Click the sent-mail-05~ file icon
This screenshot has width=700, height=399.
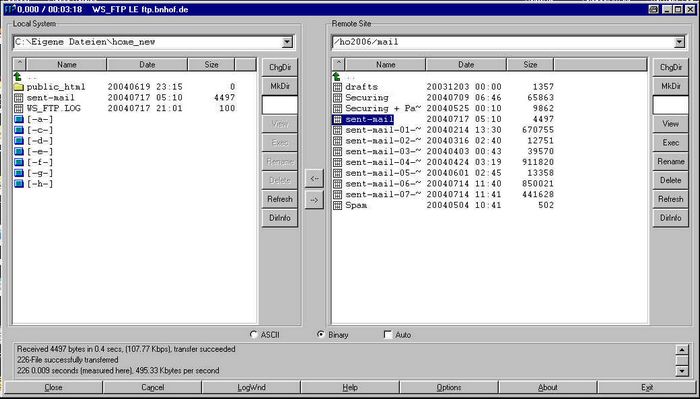(x=338, y=173)
